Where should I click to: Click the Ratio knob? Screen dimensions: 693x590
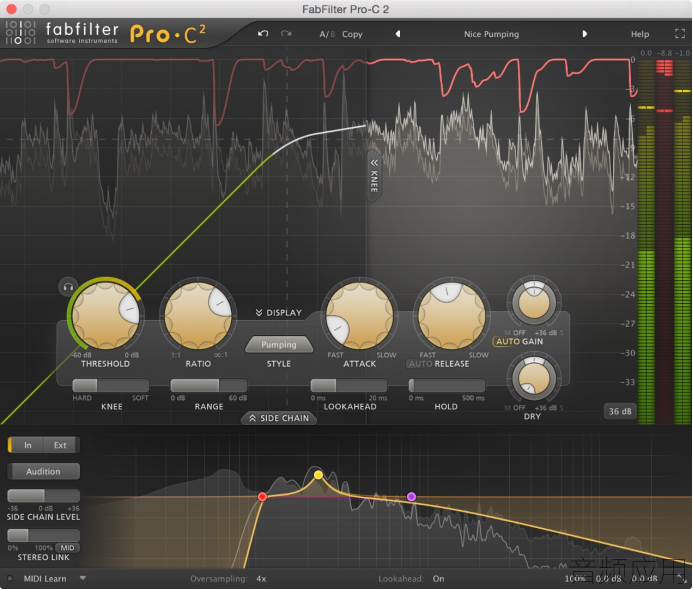[198, 316]
